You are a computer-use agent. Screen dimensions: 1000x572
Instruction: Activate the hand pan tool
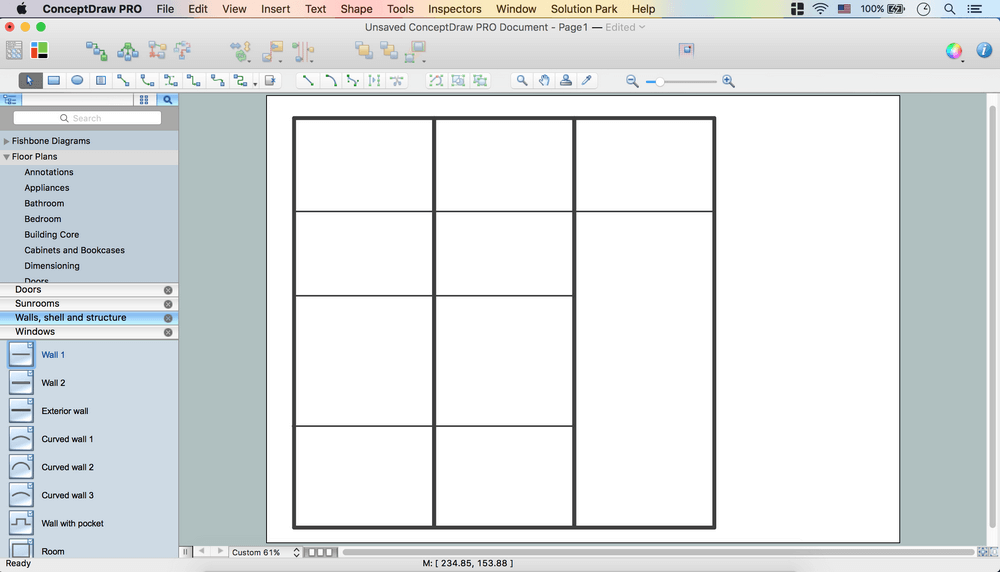tap(544, 81)
